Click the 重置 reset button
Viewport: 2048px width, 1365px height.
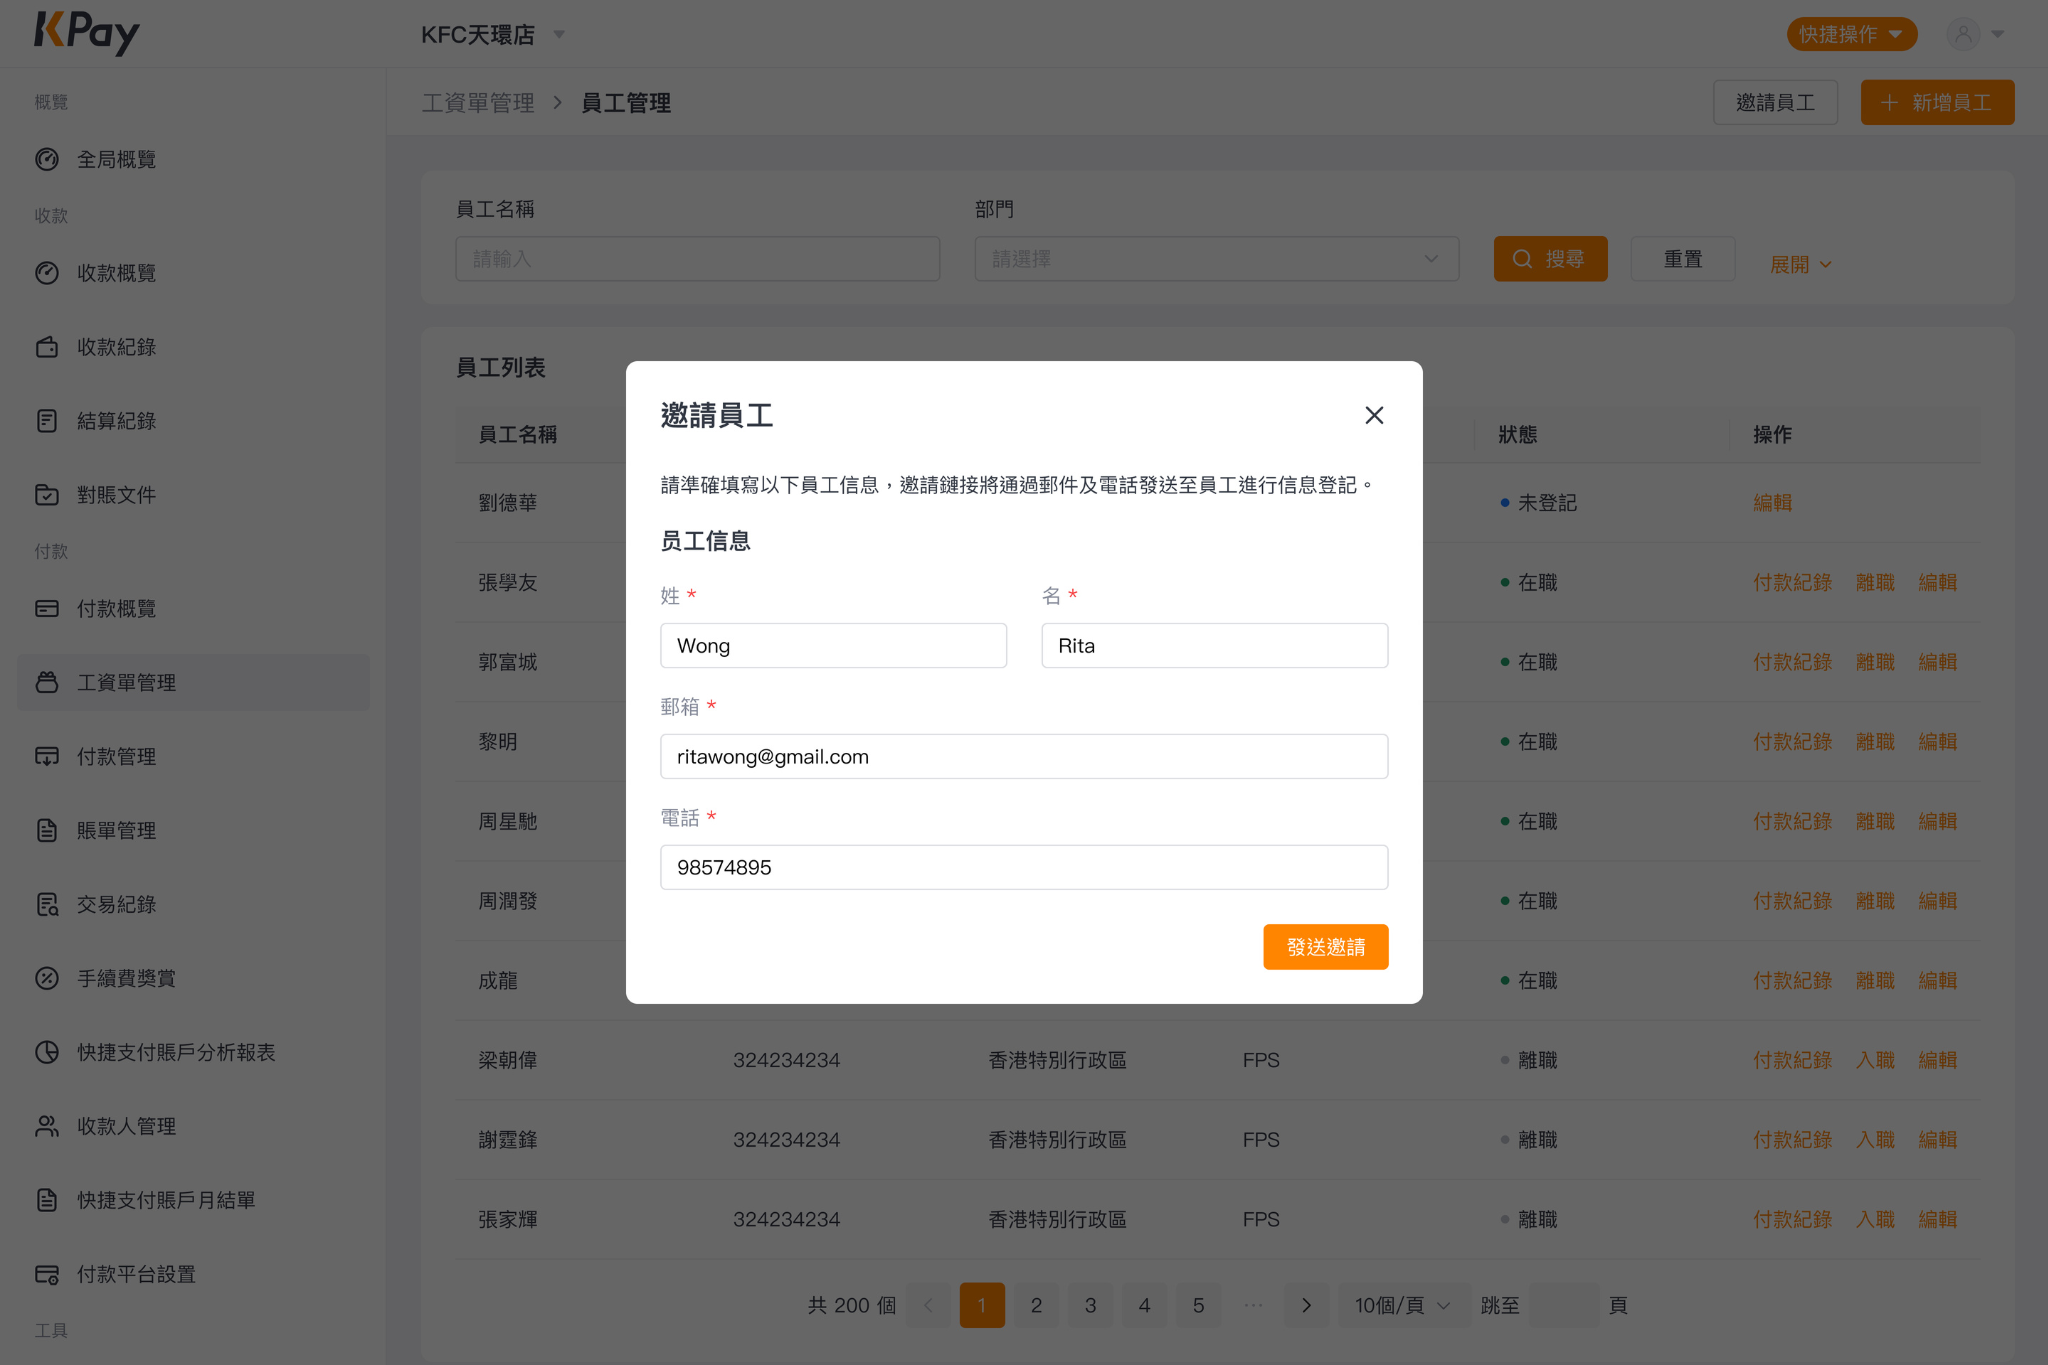click(x=1683, y=259)
